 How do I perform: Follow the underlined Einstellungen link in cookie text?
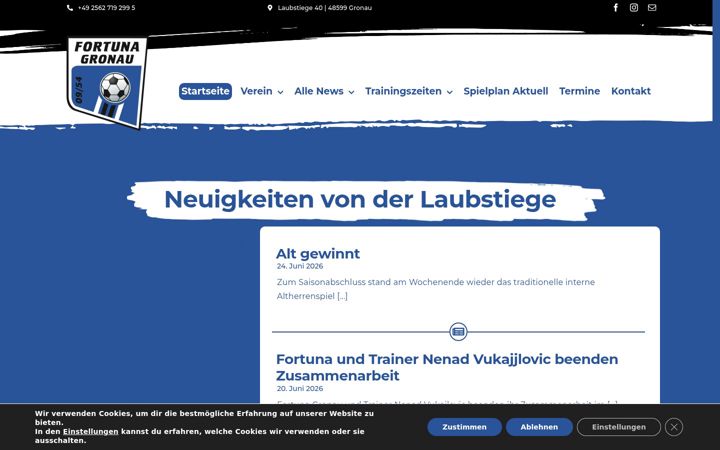point(90,432)
